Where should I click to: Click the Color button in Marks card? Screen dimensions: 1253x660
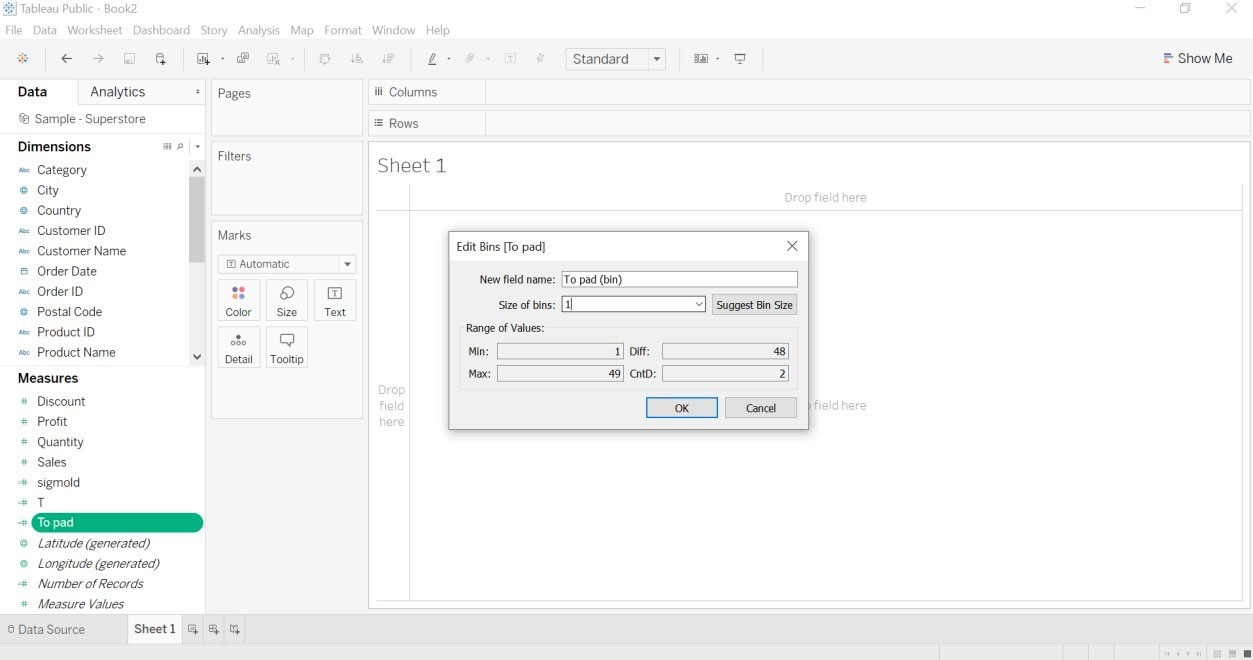238,300
